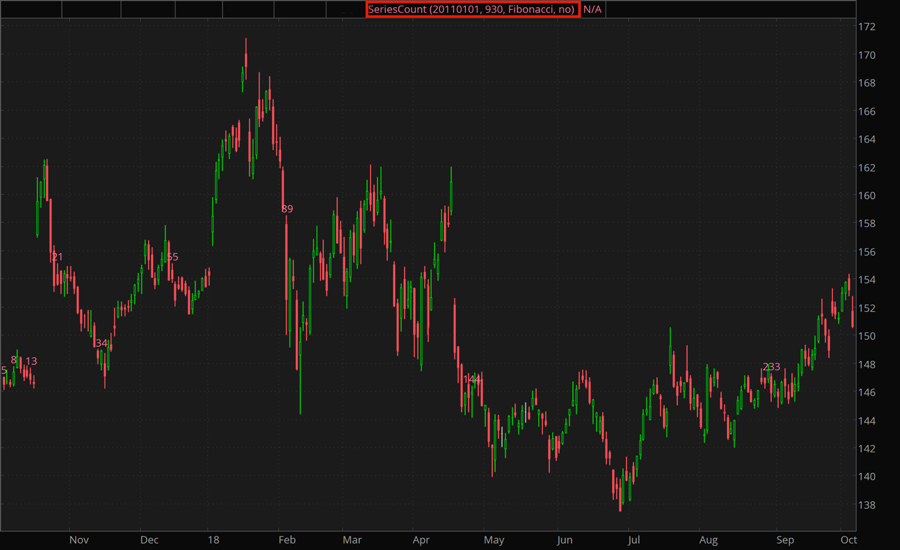This screenshot has width=900, height=550.
Task: Click the N/A value beside SeriesCount
Action: (x=593, y=9)
